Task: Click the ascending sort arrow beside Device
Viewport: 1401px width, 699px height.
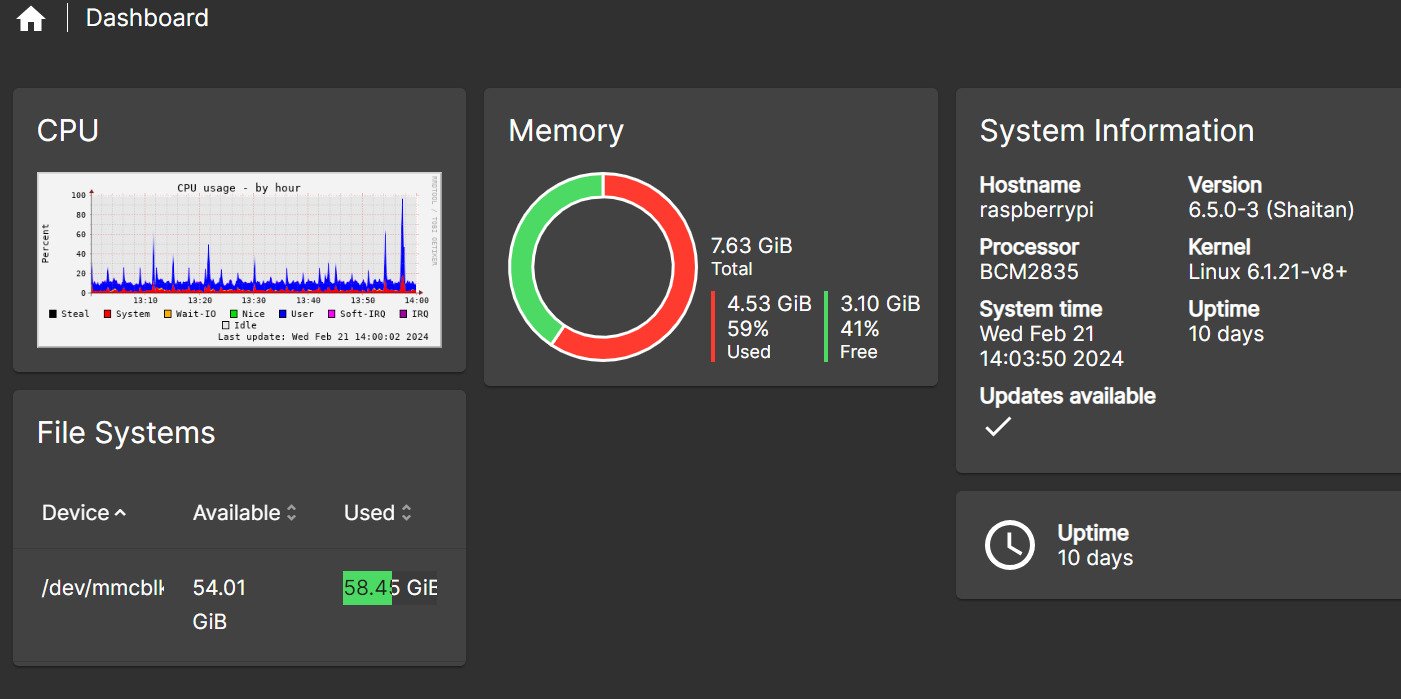Action: (121, 513)
